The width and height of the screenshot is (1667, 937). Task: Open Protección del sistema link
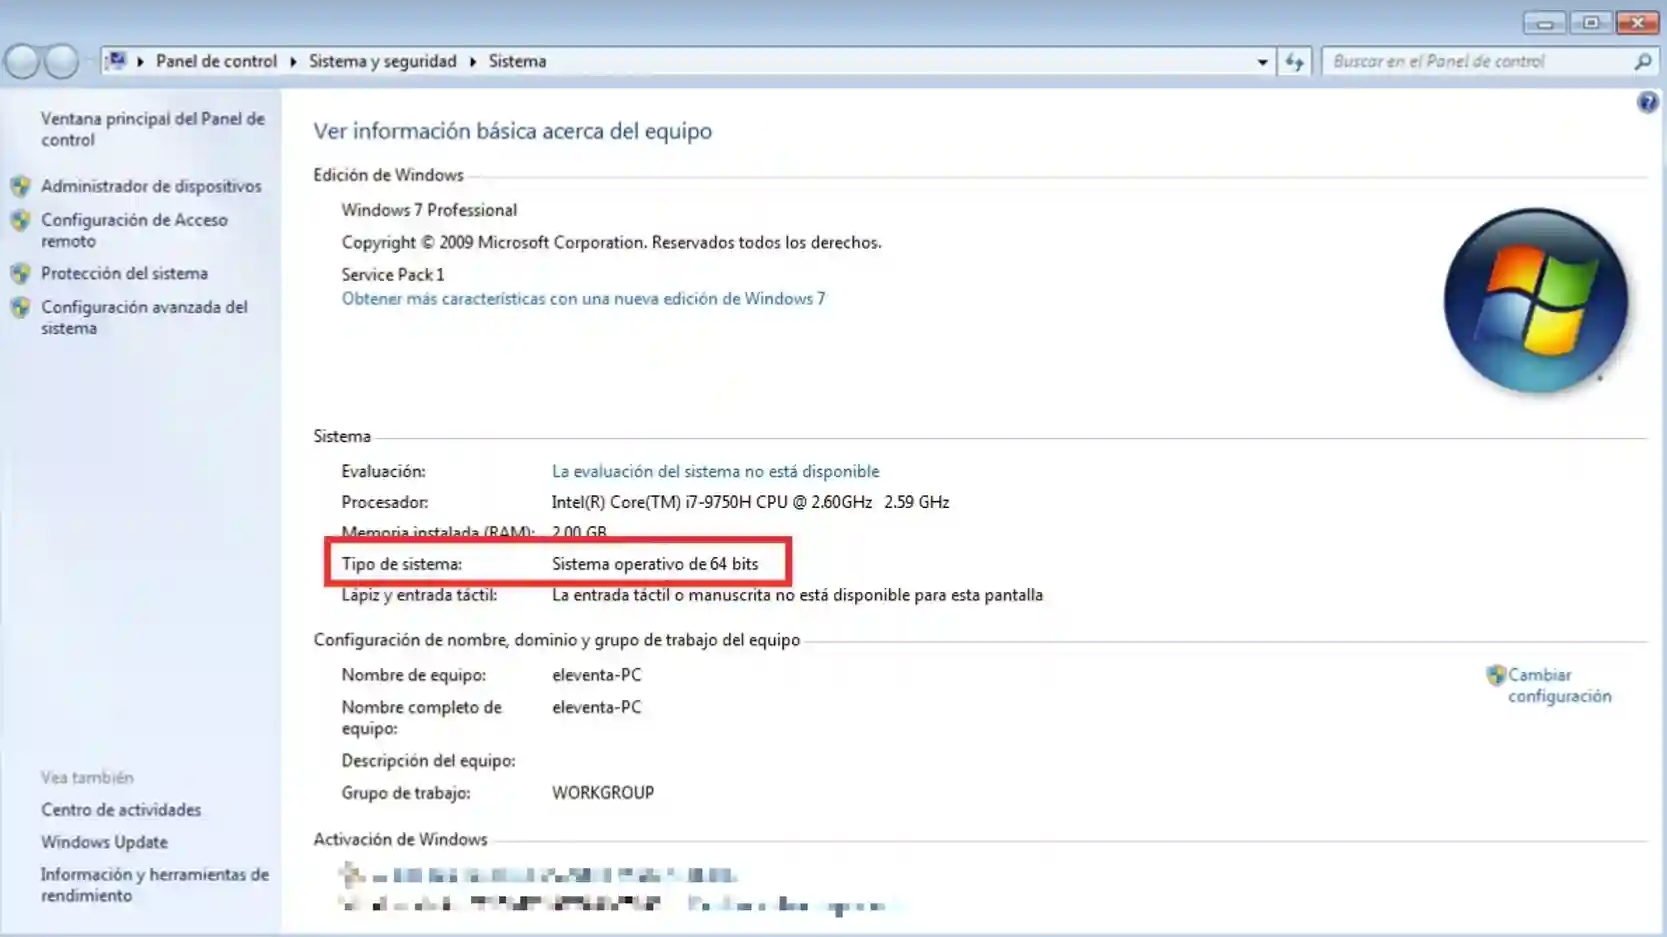[x=124, y=273]
